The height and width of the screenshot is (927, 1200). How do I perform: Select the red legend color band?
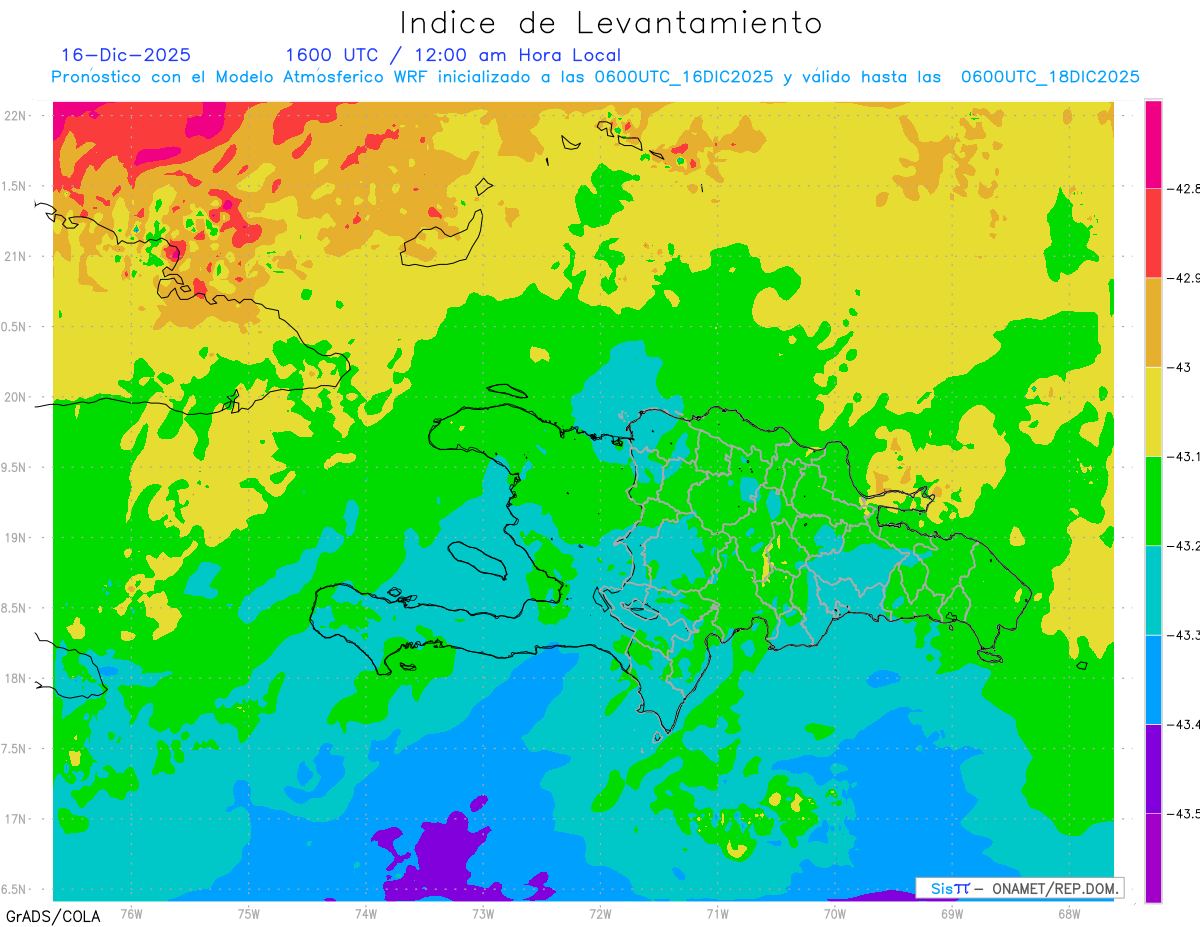[1153, 233]
